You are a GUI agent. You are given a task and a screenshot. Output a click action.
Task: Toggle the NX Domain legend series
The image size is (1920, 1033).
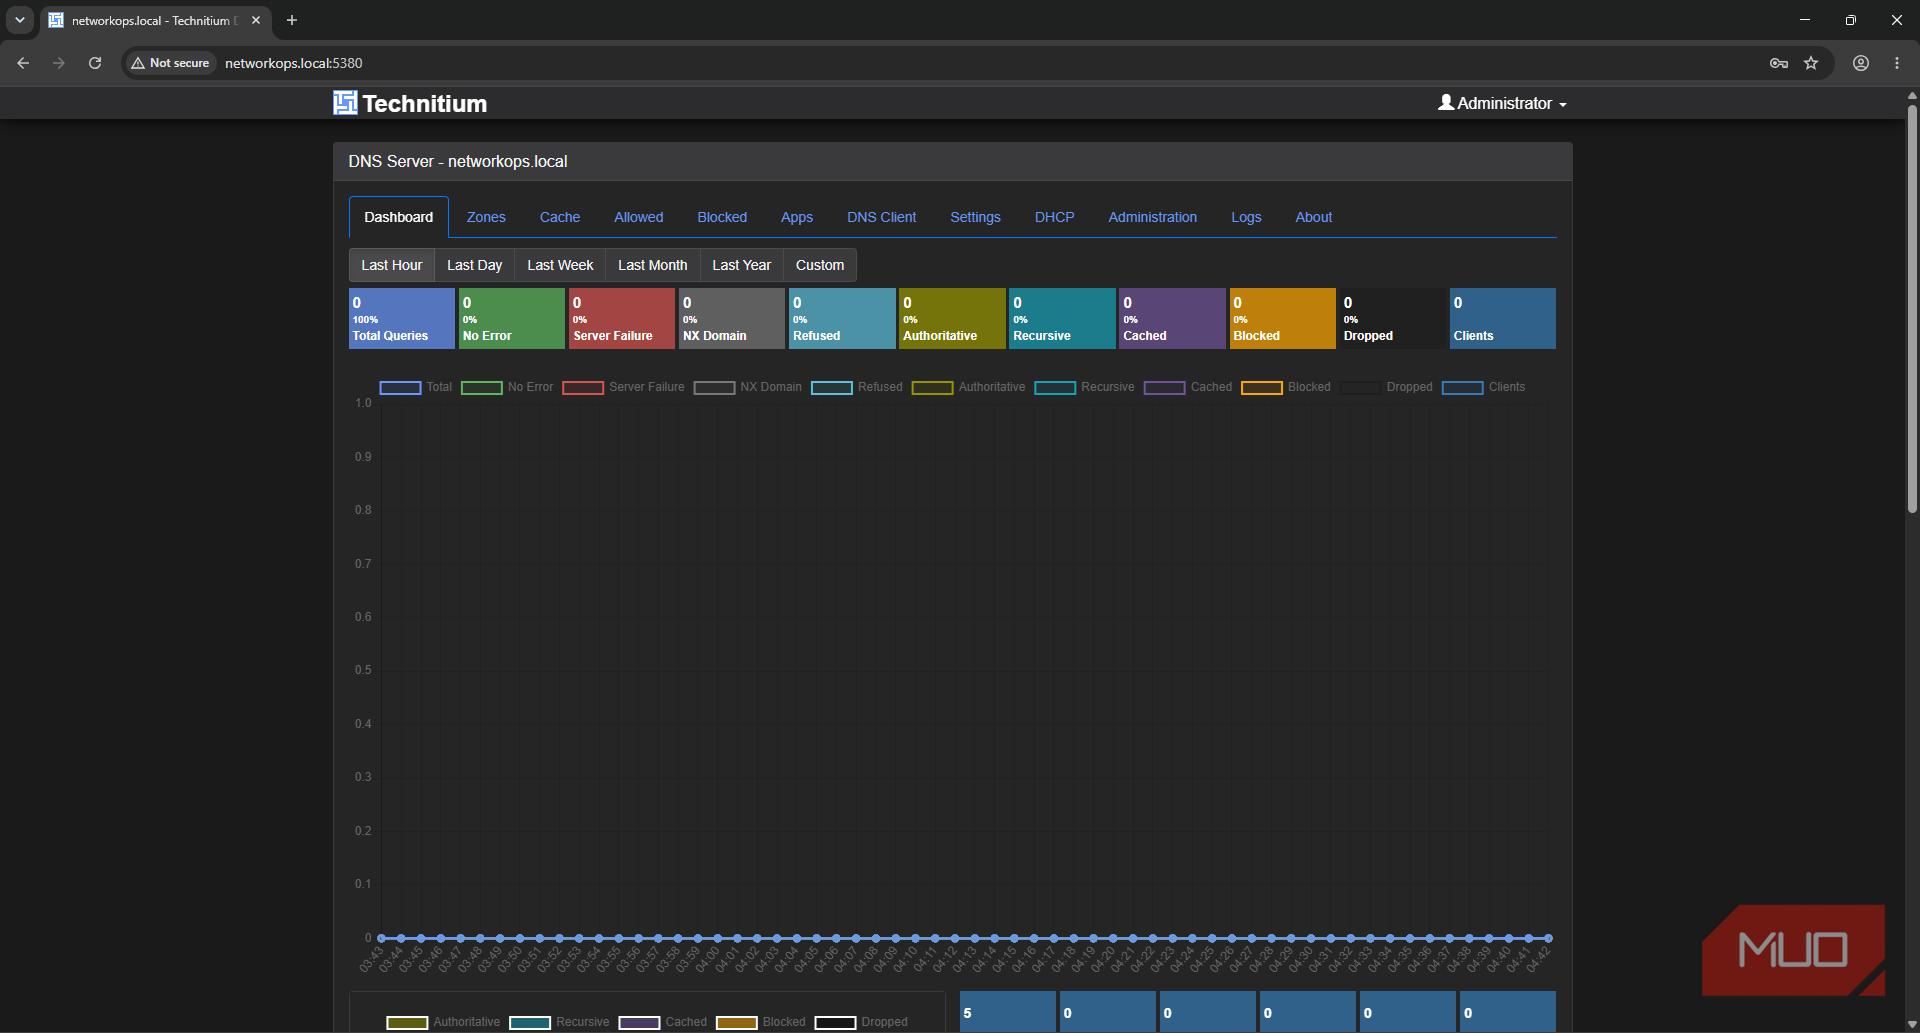coord(748,387)
